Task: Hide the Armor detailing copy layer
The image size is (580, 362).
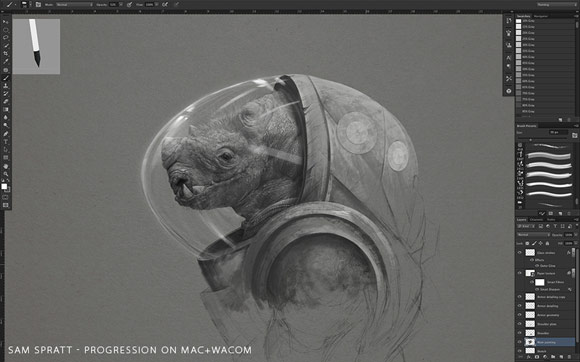Action: click(x=520, y=297)
